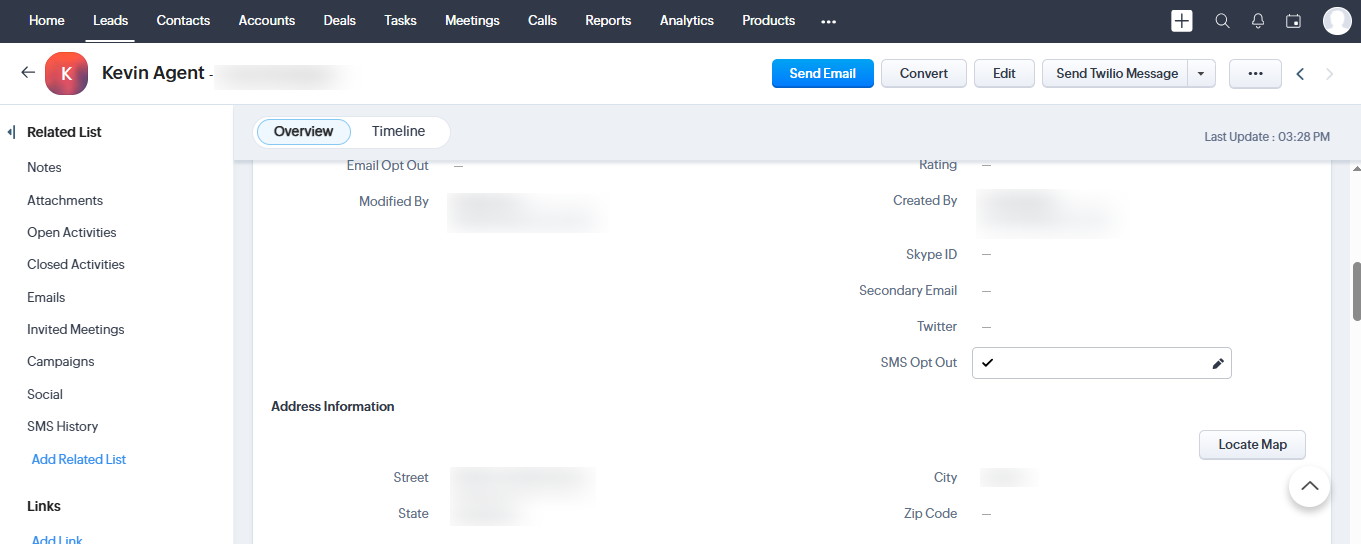The height and width of the screenshot is (544, 1361).
Task: Open the Deals module tab
Action: (340, 21)
